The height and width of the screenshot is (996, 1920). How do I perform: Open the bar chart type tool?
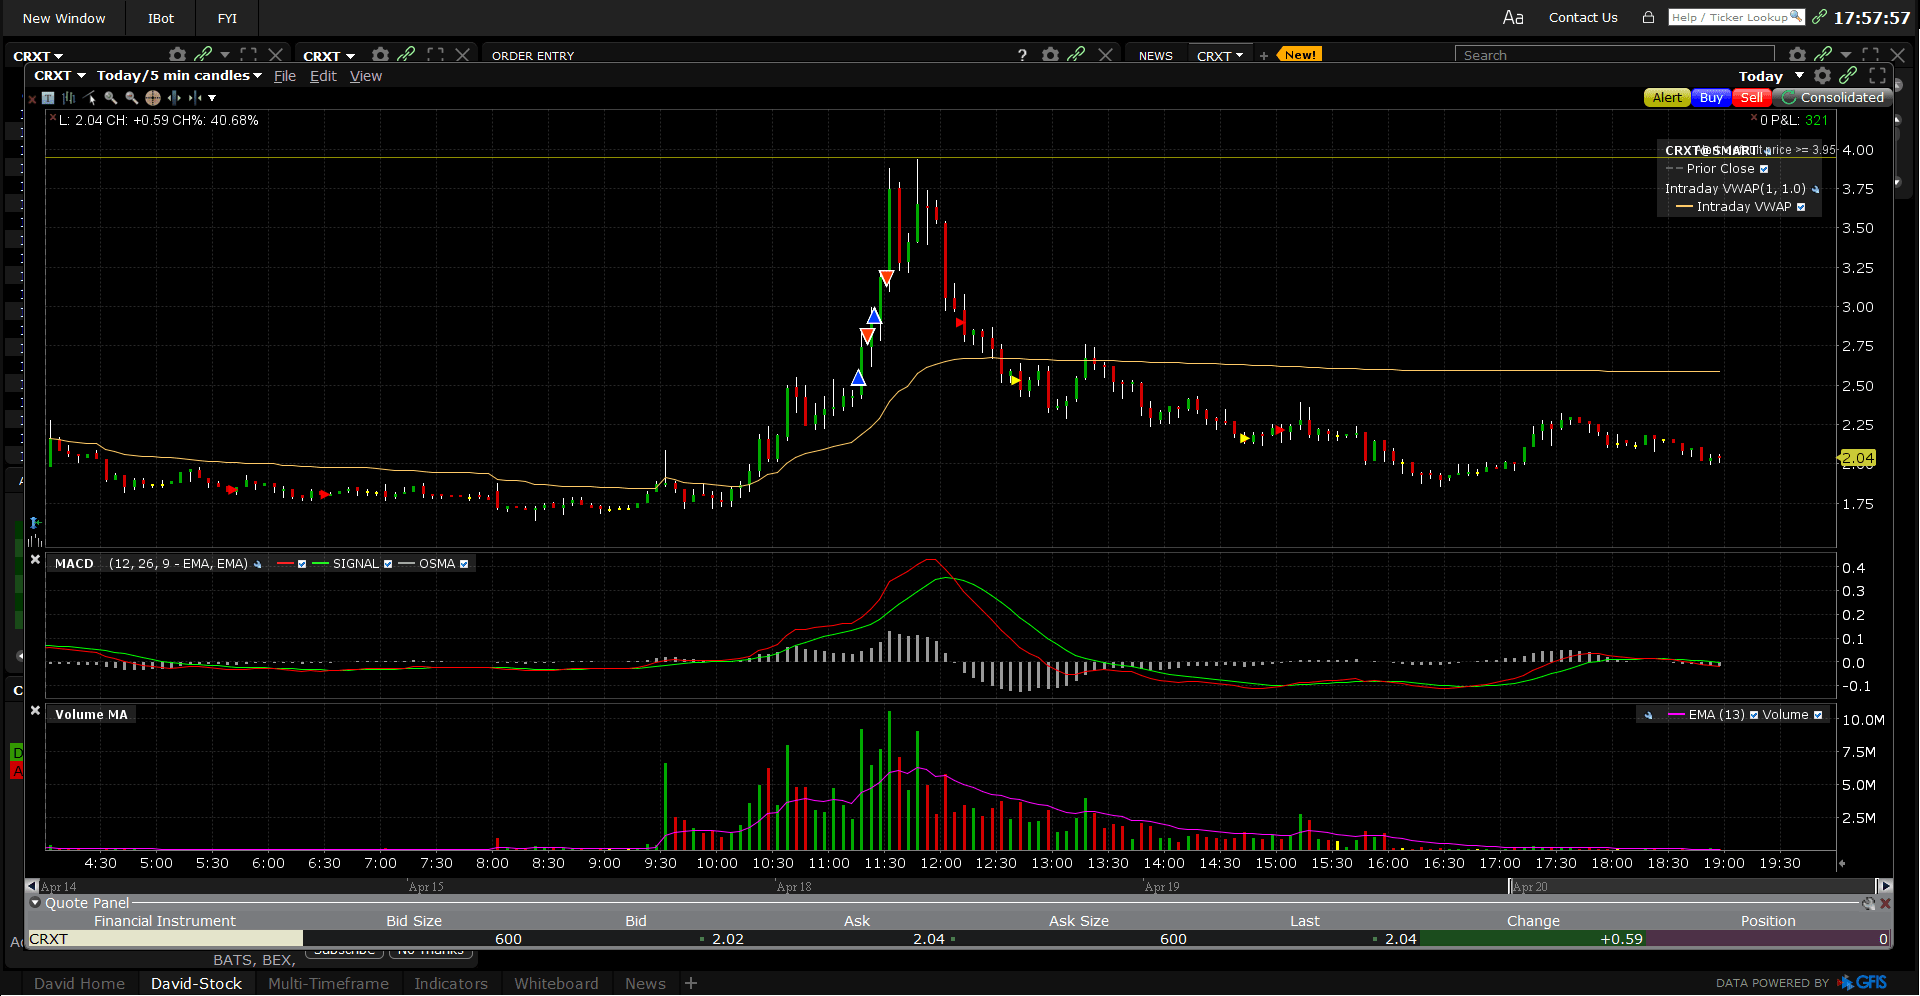pos(69,98)
